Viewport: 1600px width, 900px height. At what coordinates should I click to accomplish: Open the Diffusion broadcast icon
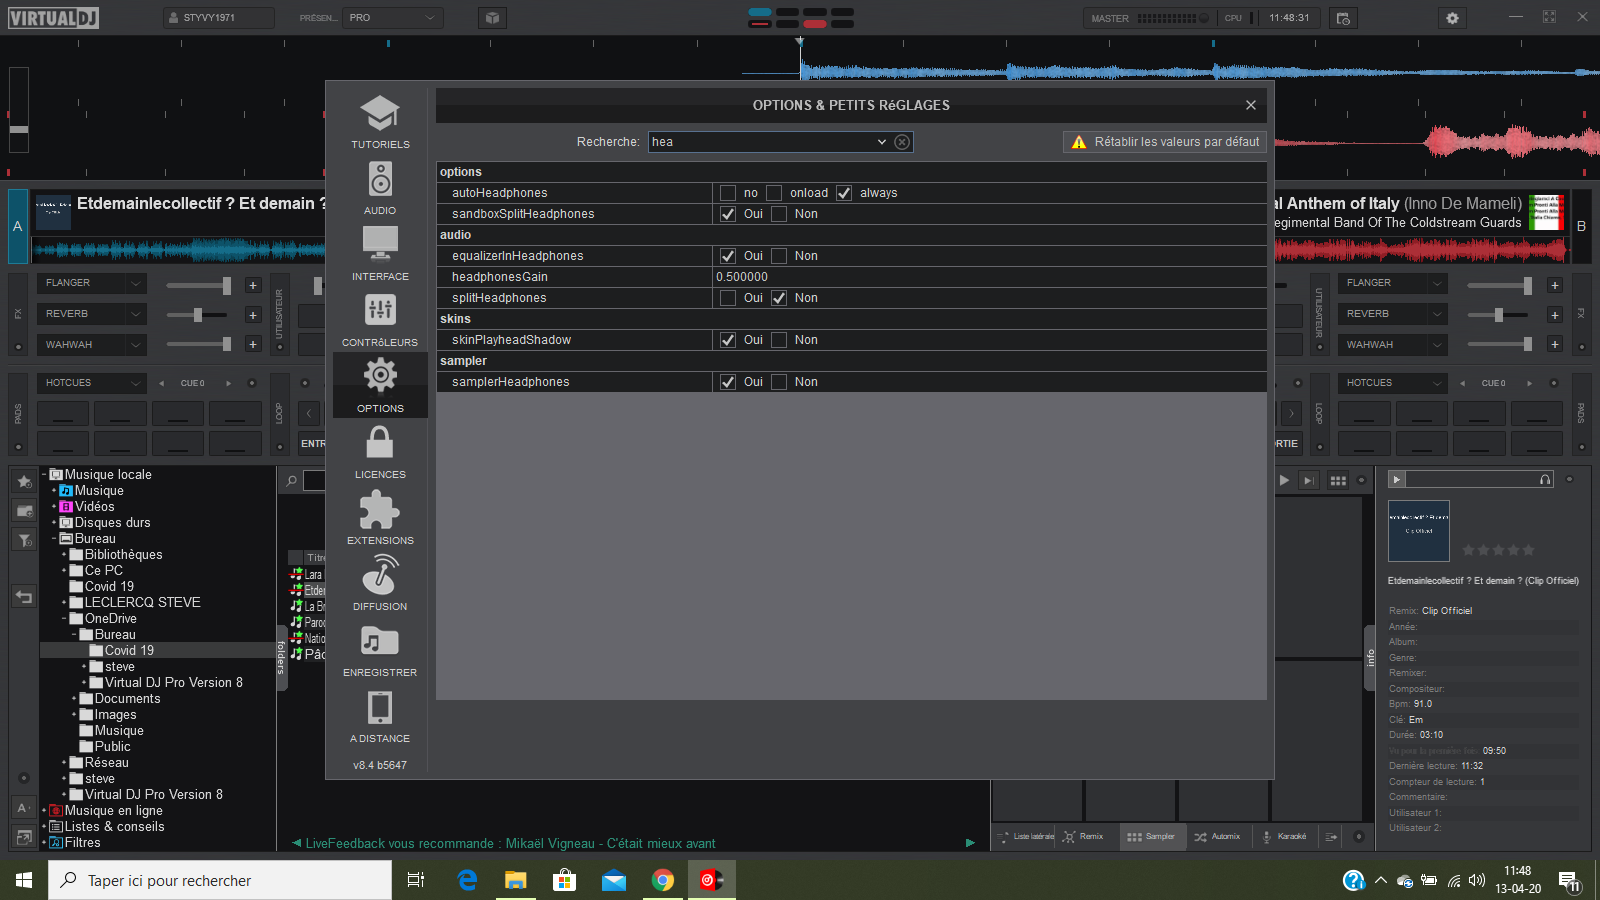380,575
